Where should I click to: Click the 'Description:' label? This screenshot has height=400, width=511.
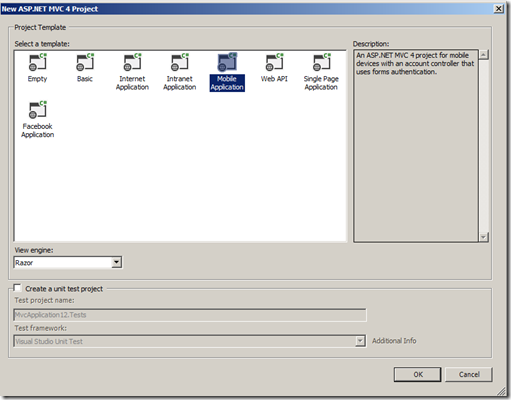click(x=371, y=44)
